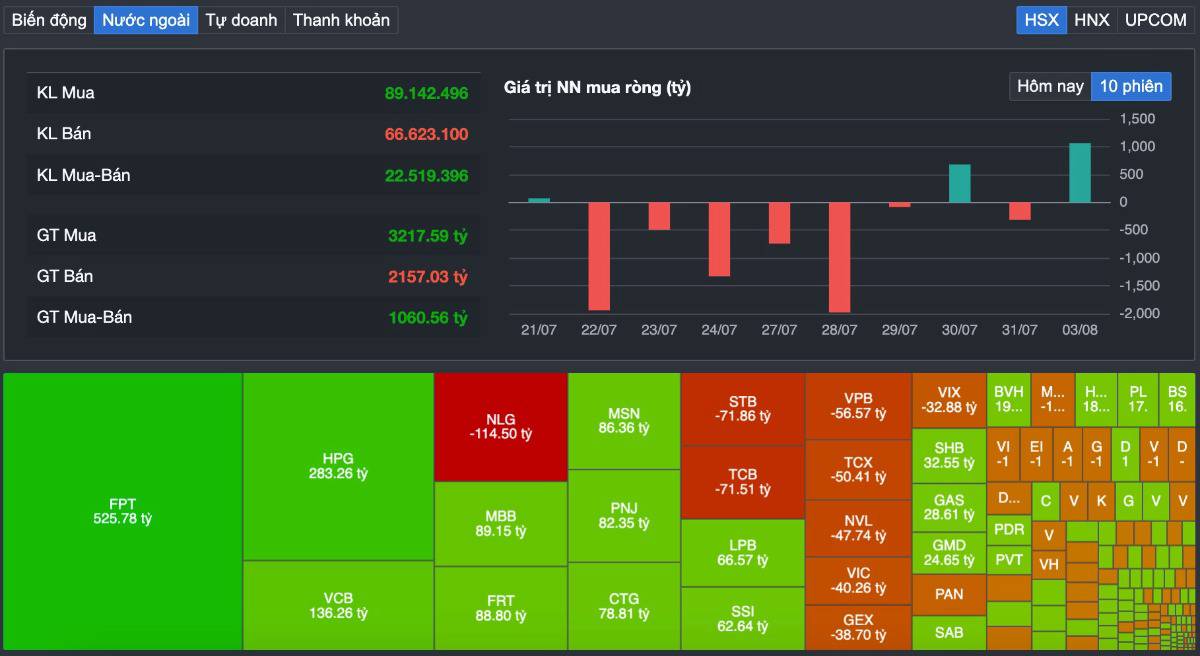Switch to the Biến động tab
The height and width of the screenshot is (656, 1200).
49,20
